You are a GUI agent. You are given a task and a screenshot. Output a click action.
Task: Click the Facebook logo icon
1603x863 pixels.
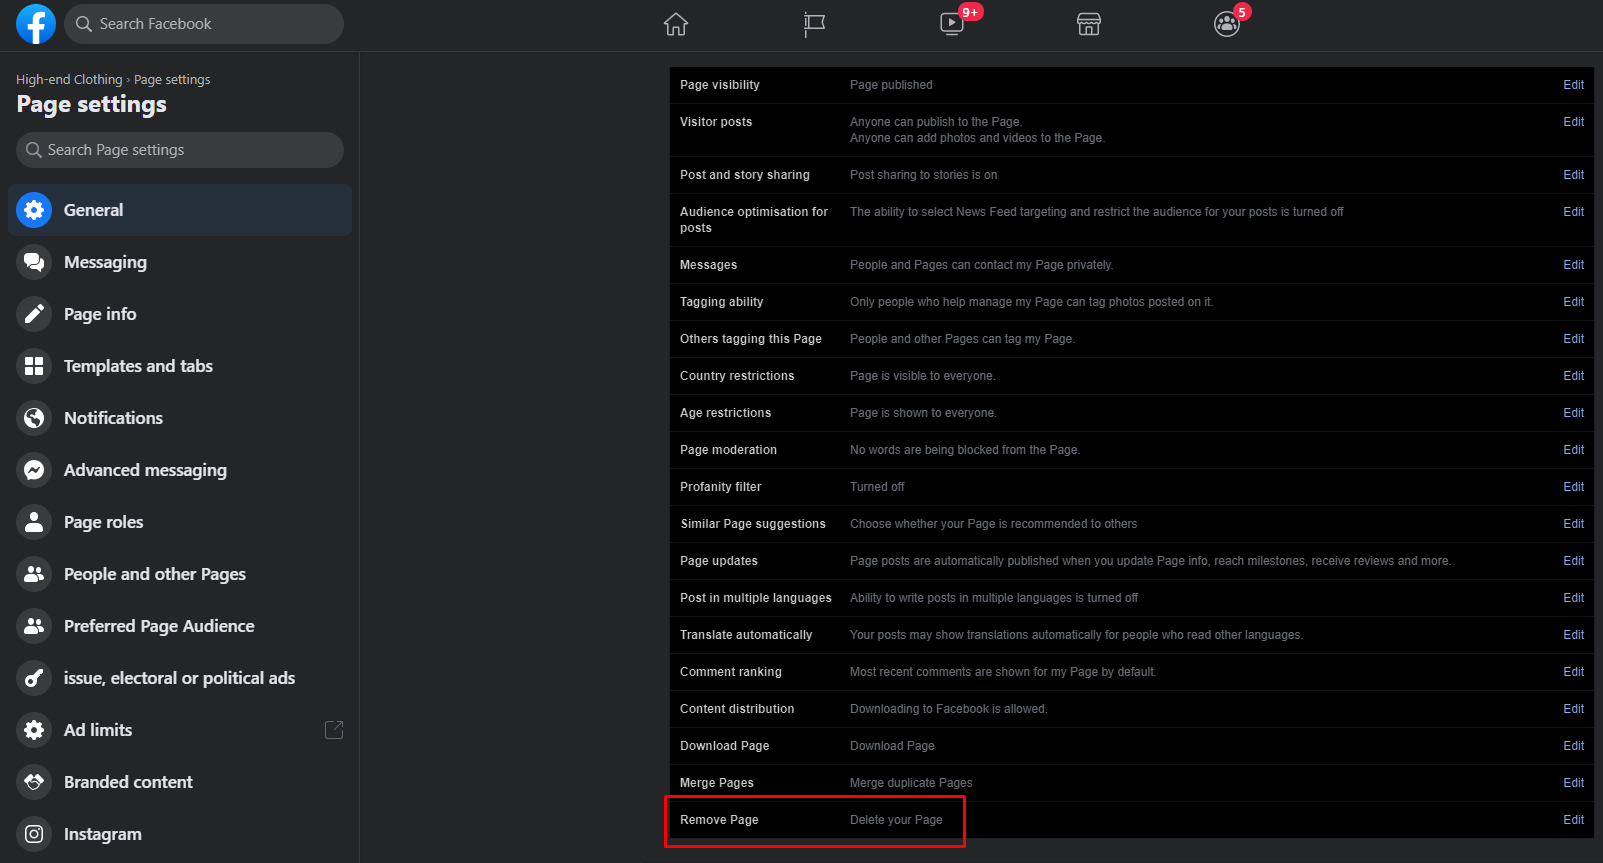36,24
